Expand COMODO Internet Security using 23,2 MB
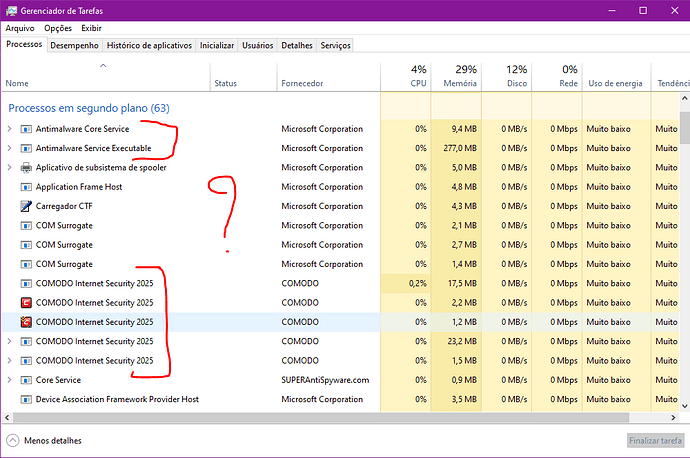 (x=10, y=341)
